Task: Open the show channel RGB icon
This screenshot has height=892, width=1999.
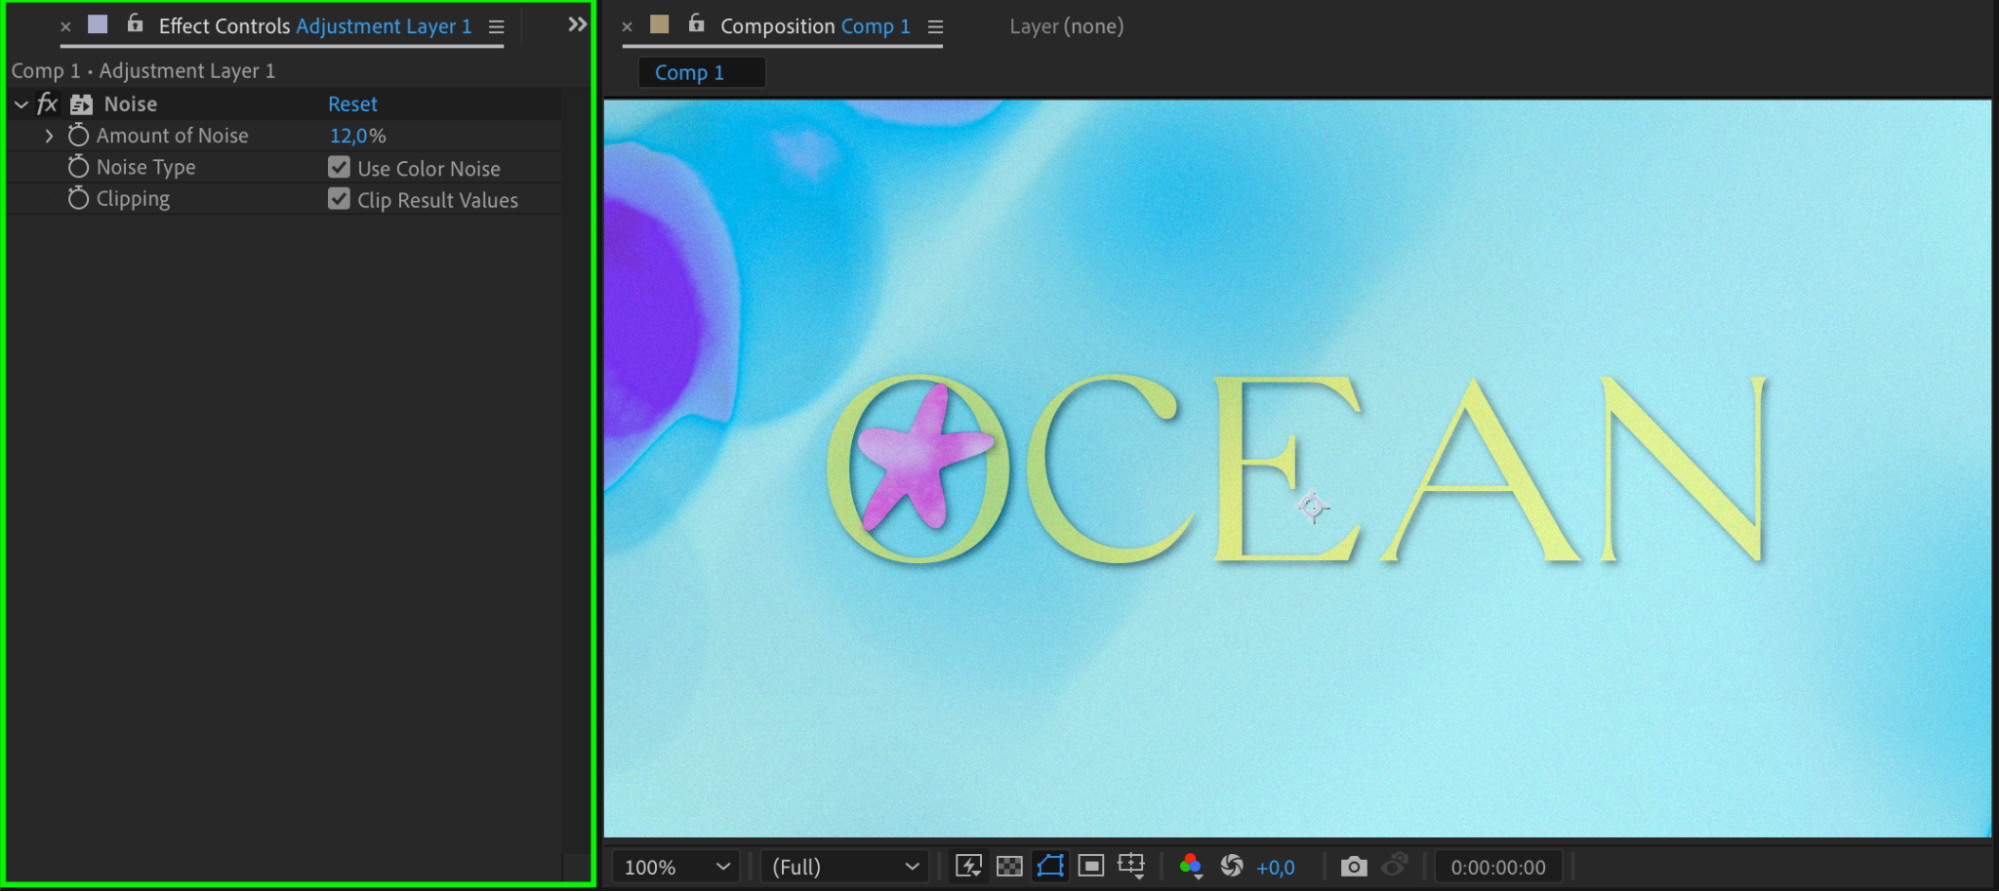Action: [x=1190, y=866]
